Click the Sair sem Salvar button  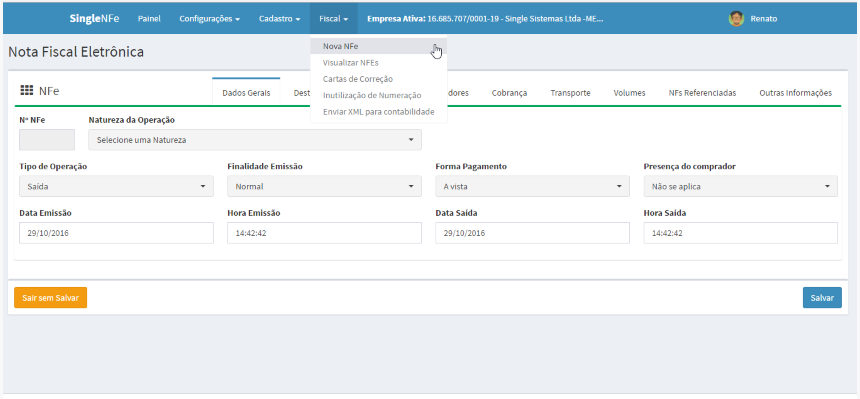tap(50, 297)
